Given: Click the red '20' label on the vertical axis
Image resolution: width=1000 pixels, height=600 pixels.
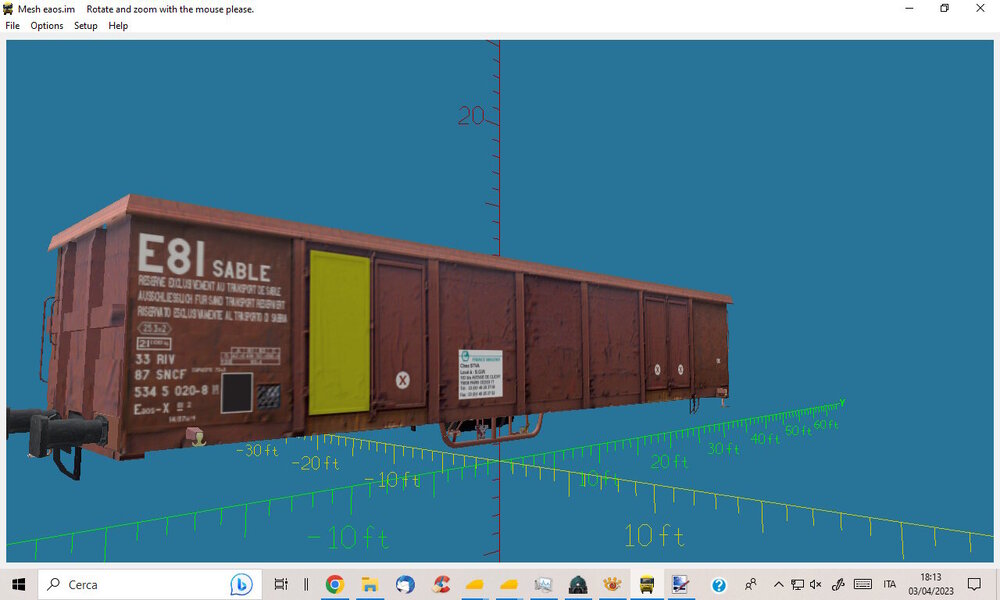Looking at the screenshot, I should coord(471,115).
